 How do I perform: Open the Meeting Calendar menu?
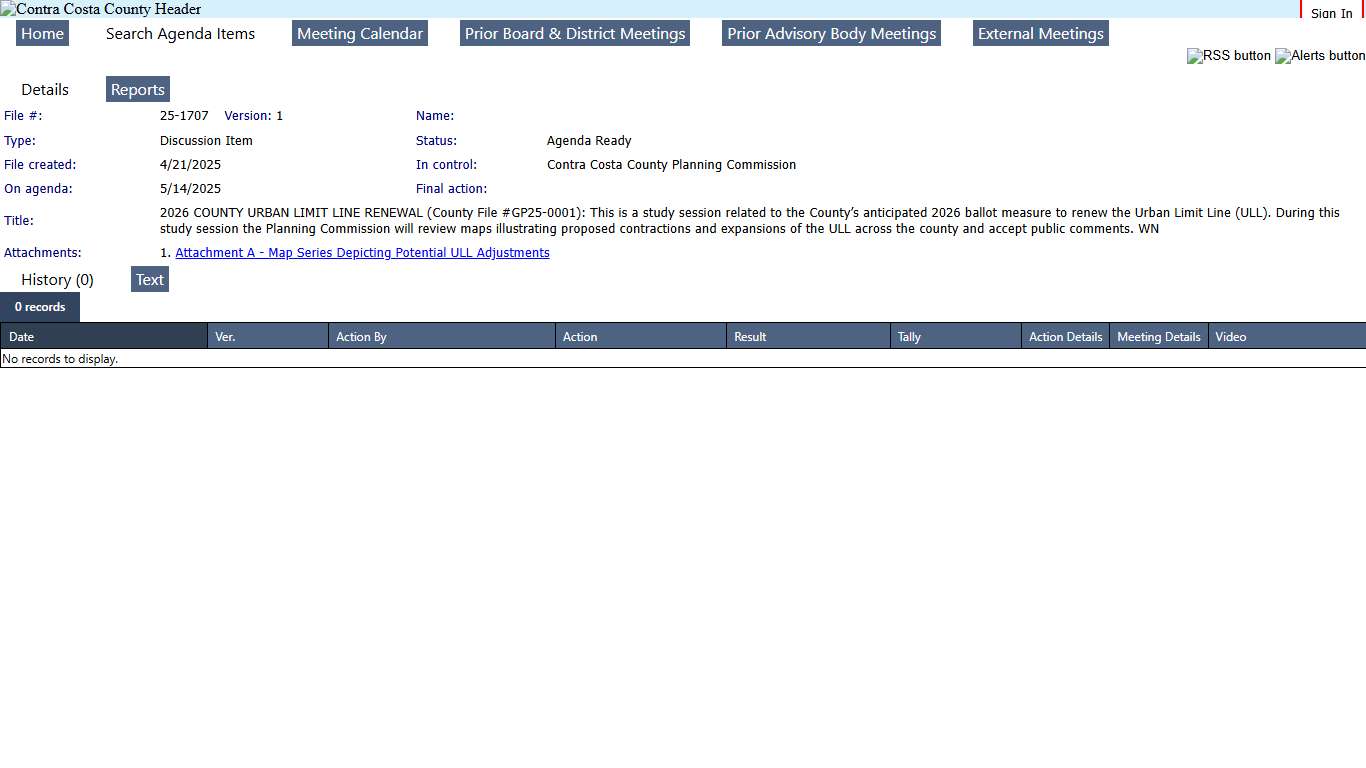[x=360, y=34]
